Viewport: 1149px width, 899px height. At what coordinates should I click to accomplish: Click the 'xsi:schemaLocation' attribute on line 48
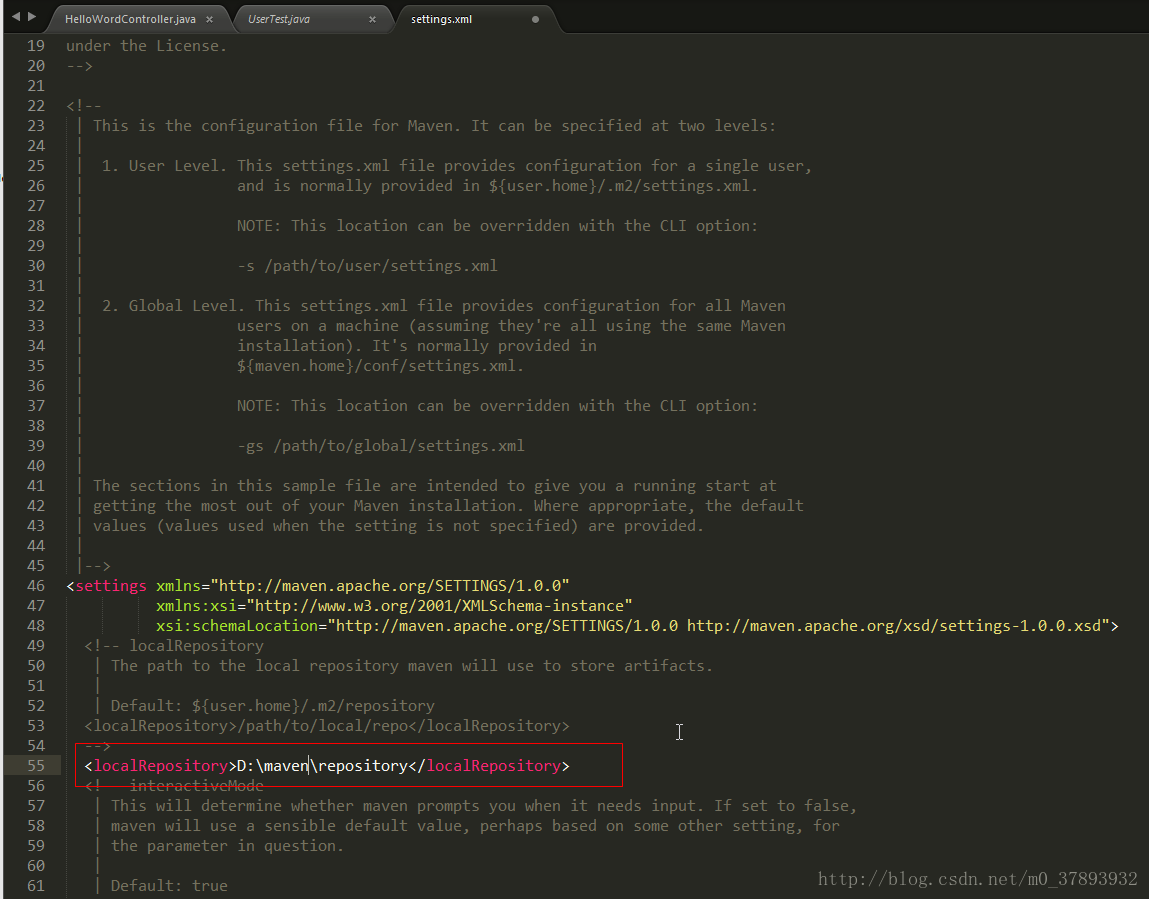237,626
